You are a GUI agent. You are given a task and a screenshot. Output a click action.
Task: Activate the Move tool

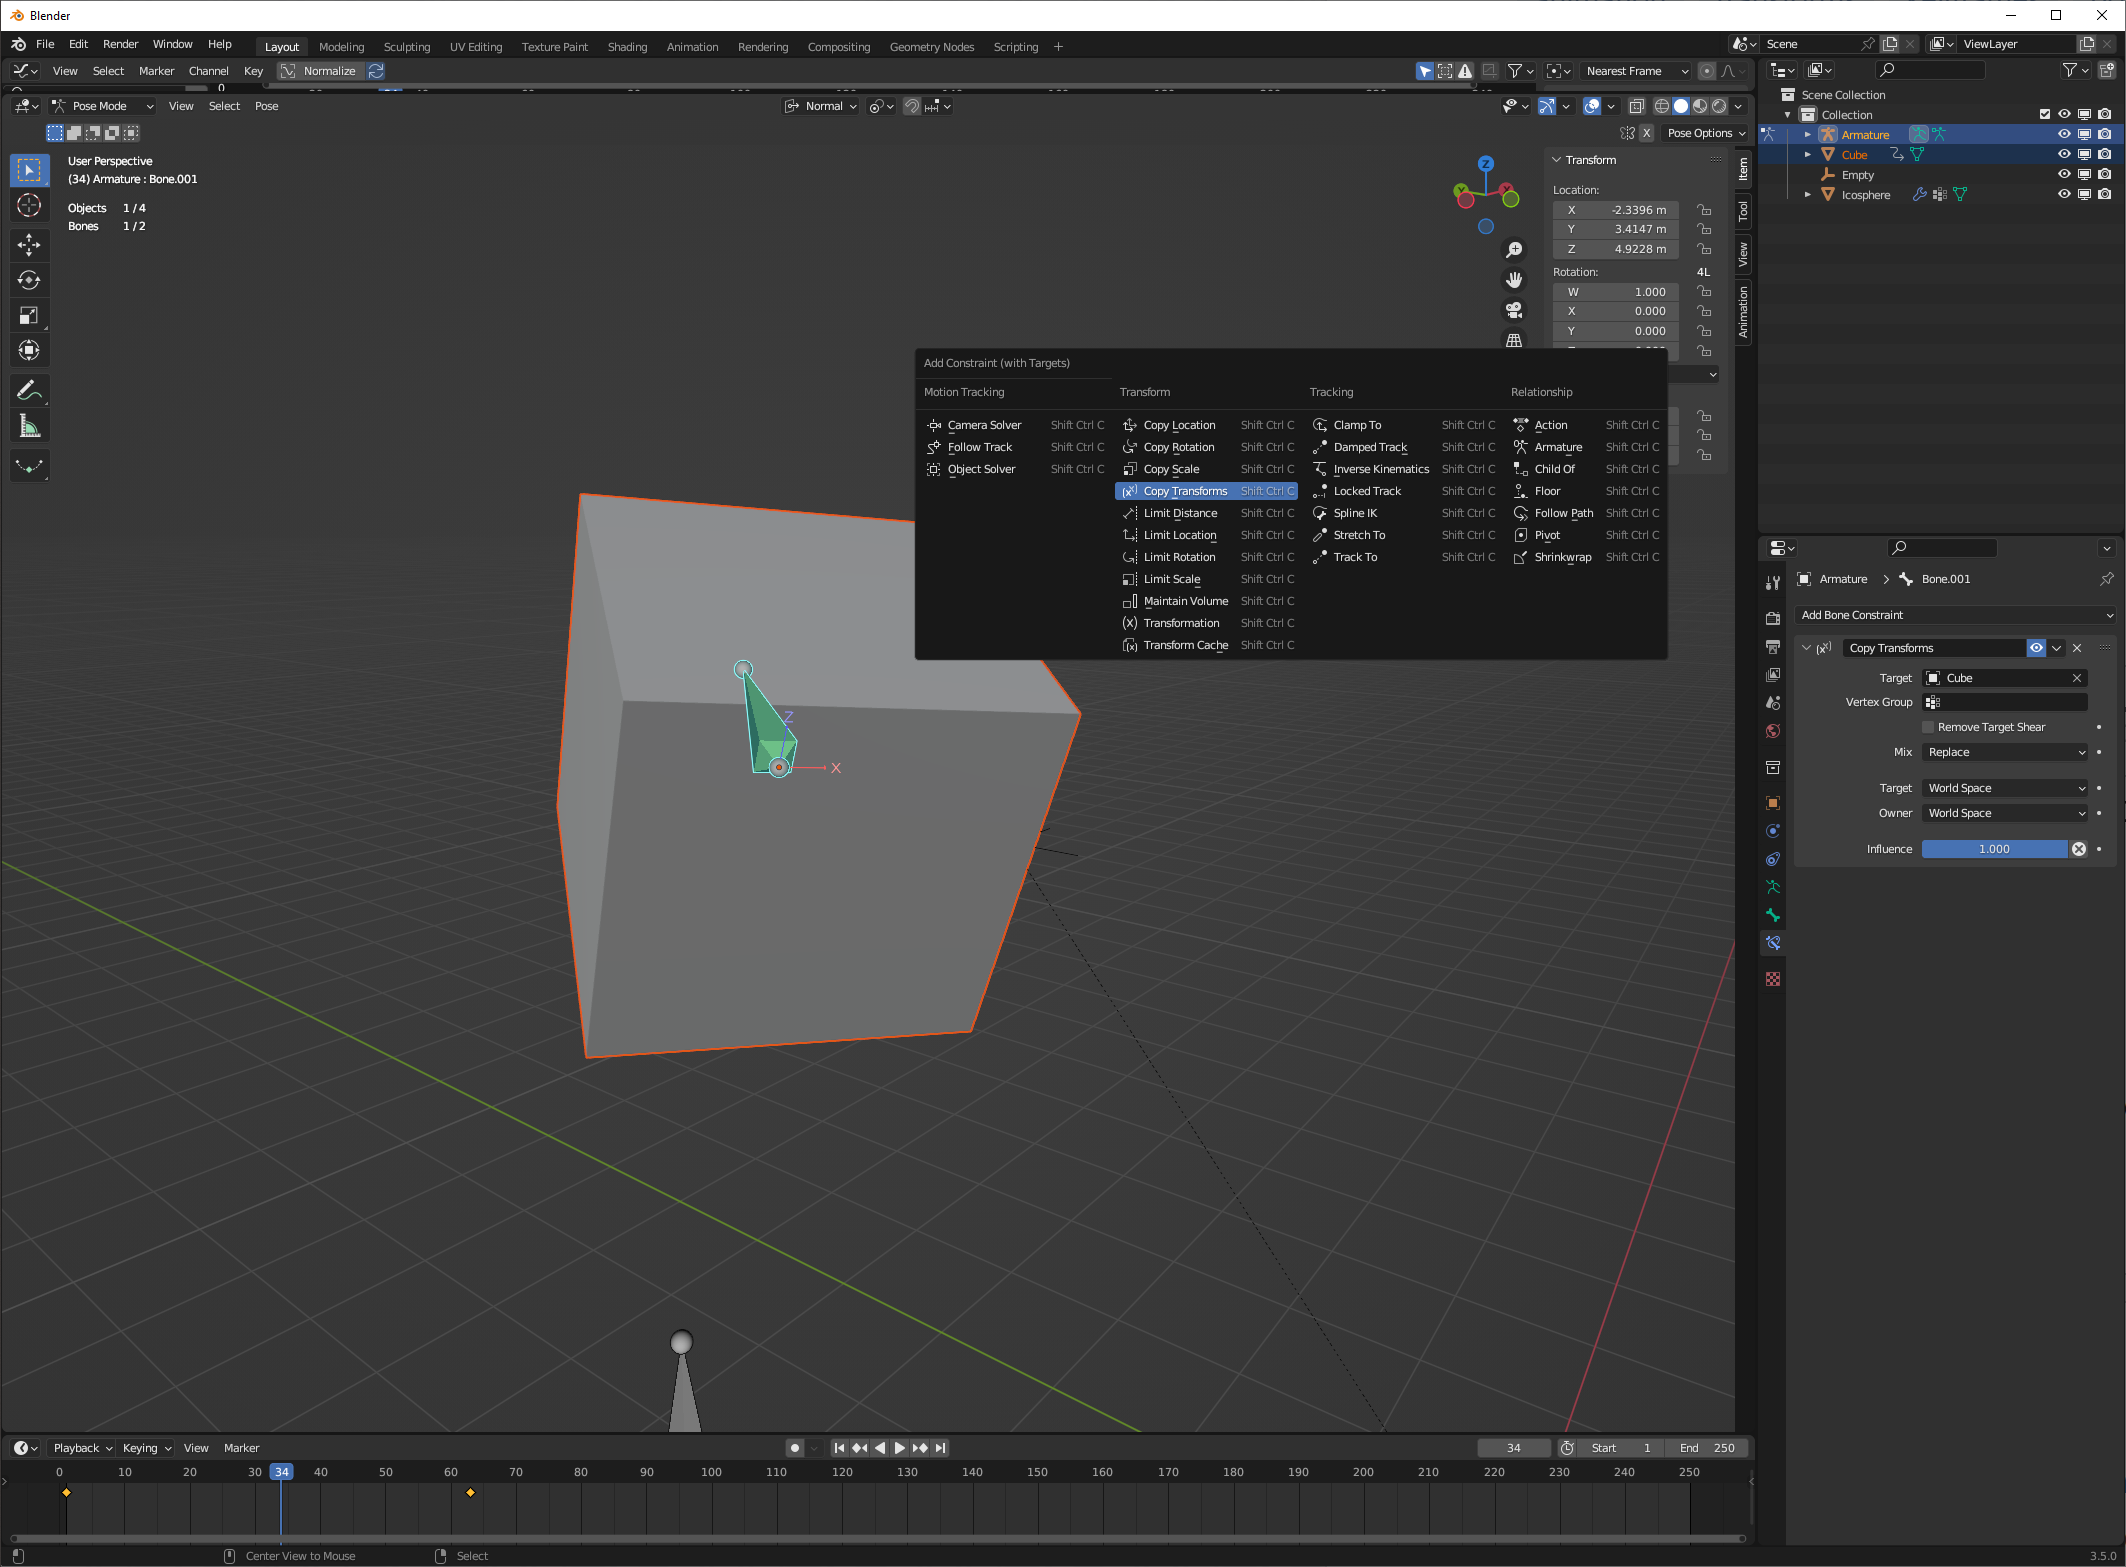click(29, 244)
